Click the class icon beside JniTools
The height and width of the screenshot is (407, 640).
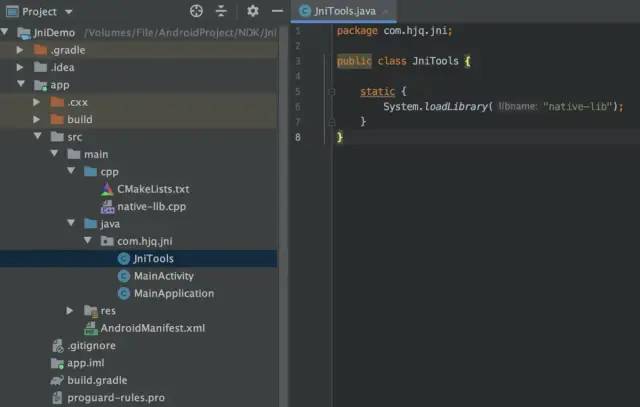coord(124,258)
